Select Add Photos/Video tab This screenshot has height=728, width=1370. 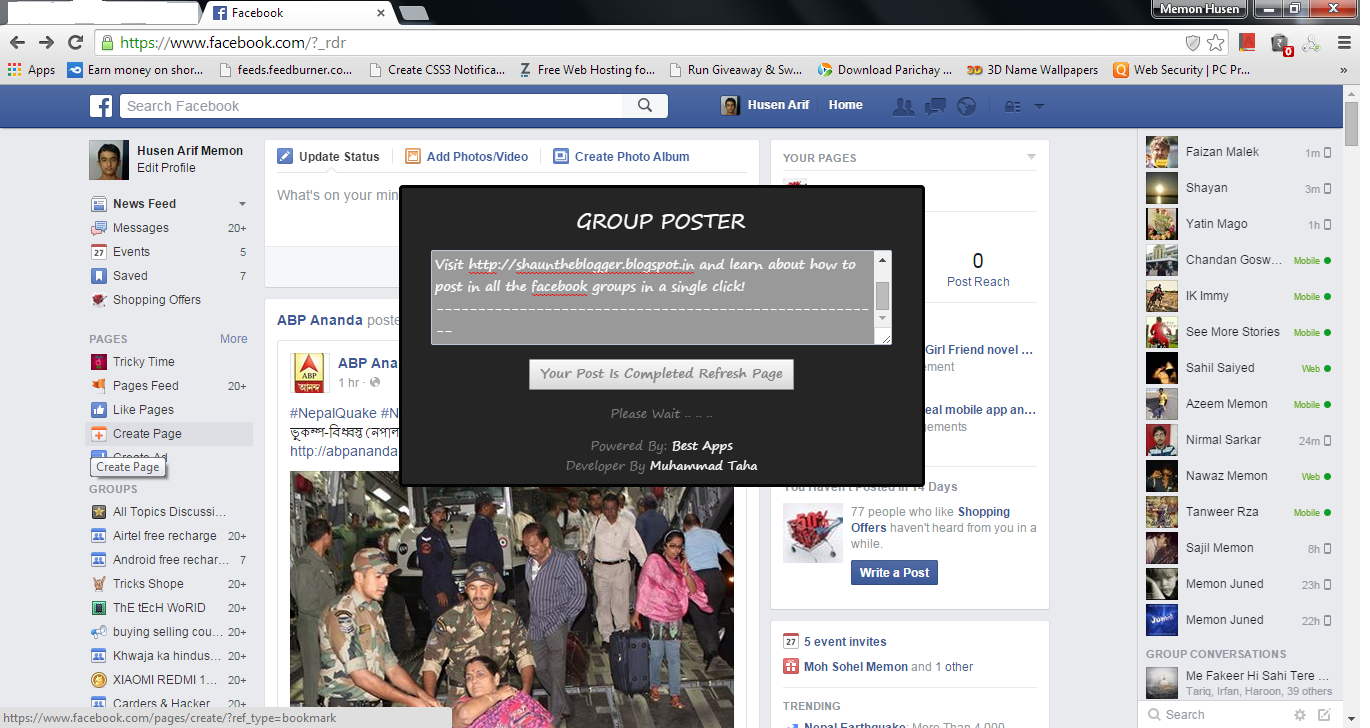point(466,157)
